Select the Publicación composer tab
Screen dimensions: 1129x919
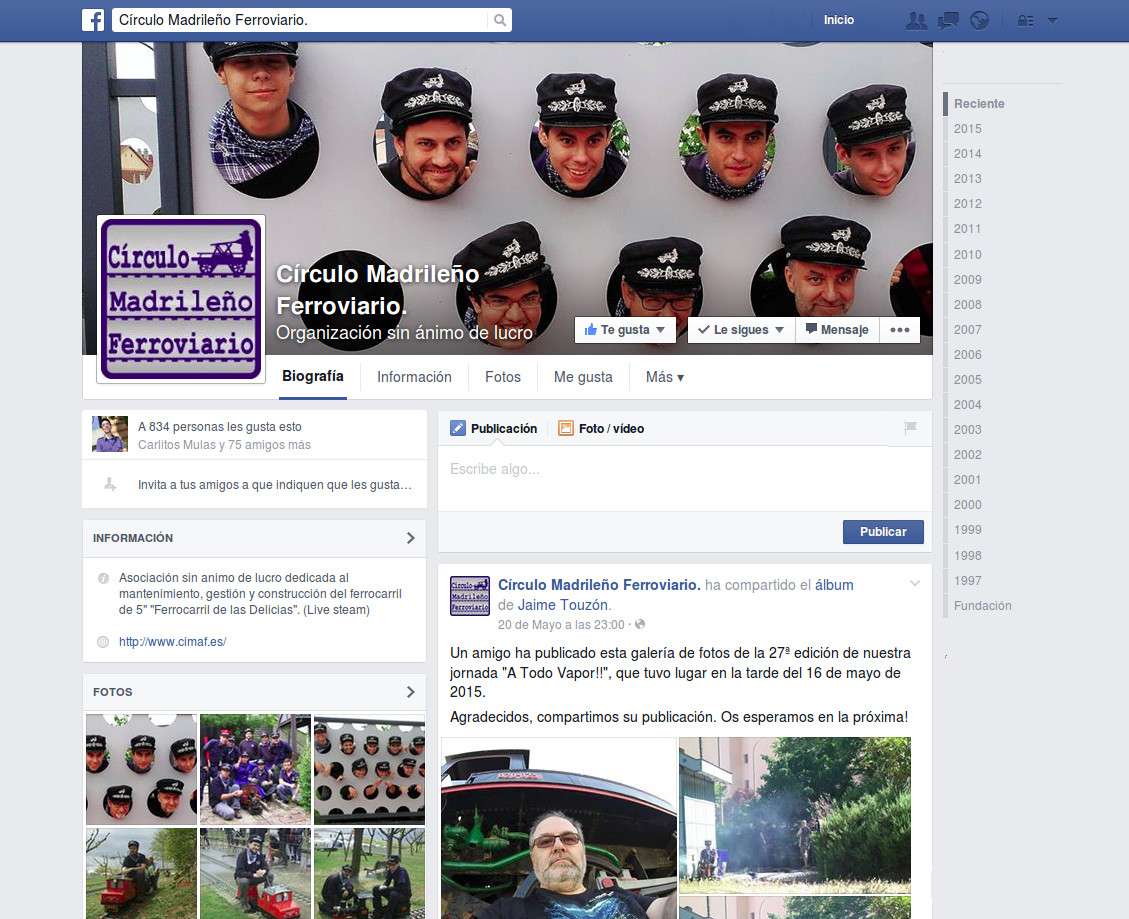tap(494, 429)
